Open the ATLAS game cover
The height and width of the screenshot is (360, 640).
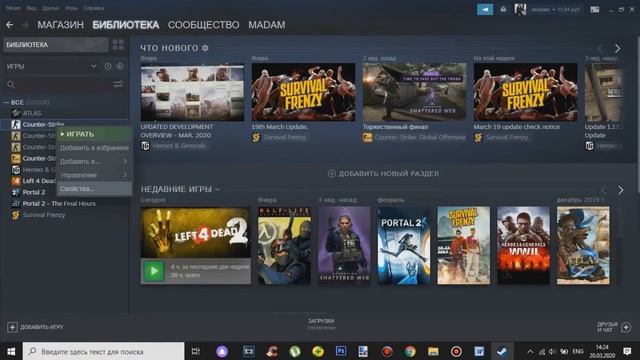[x=583, y=245]
